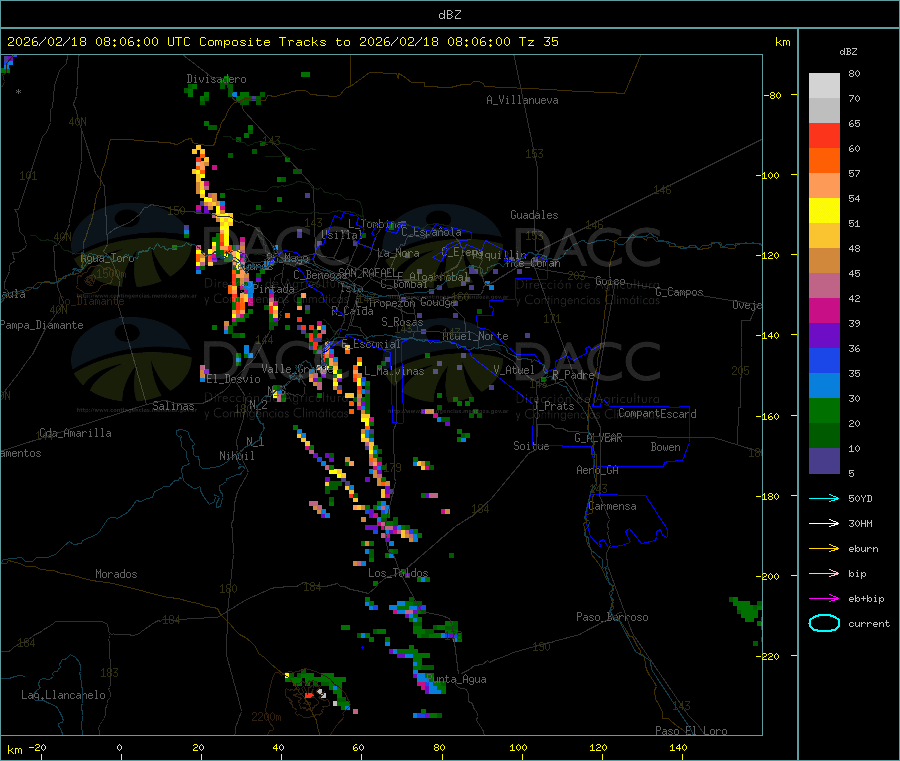Click the G_ALVEAR label
The image size is (900, 761).
pyautogui.click(x=598, y=438)
